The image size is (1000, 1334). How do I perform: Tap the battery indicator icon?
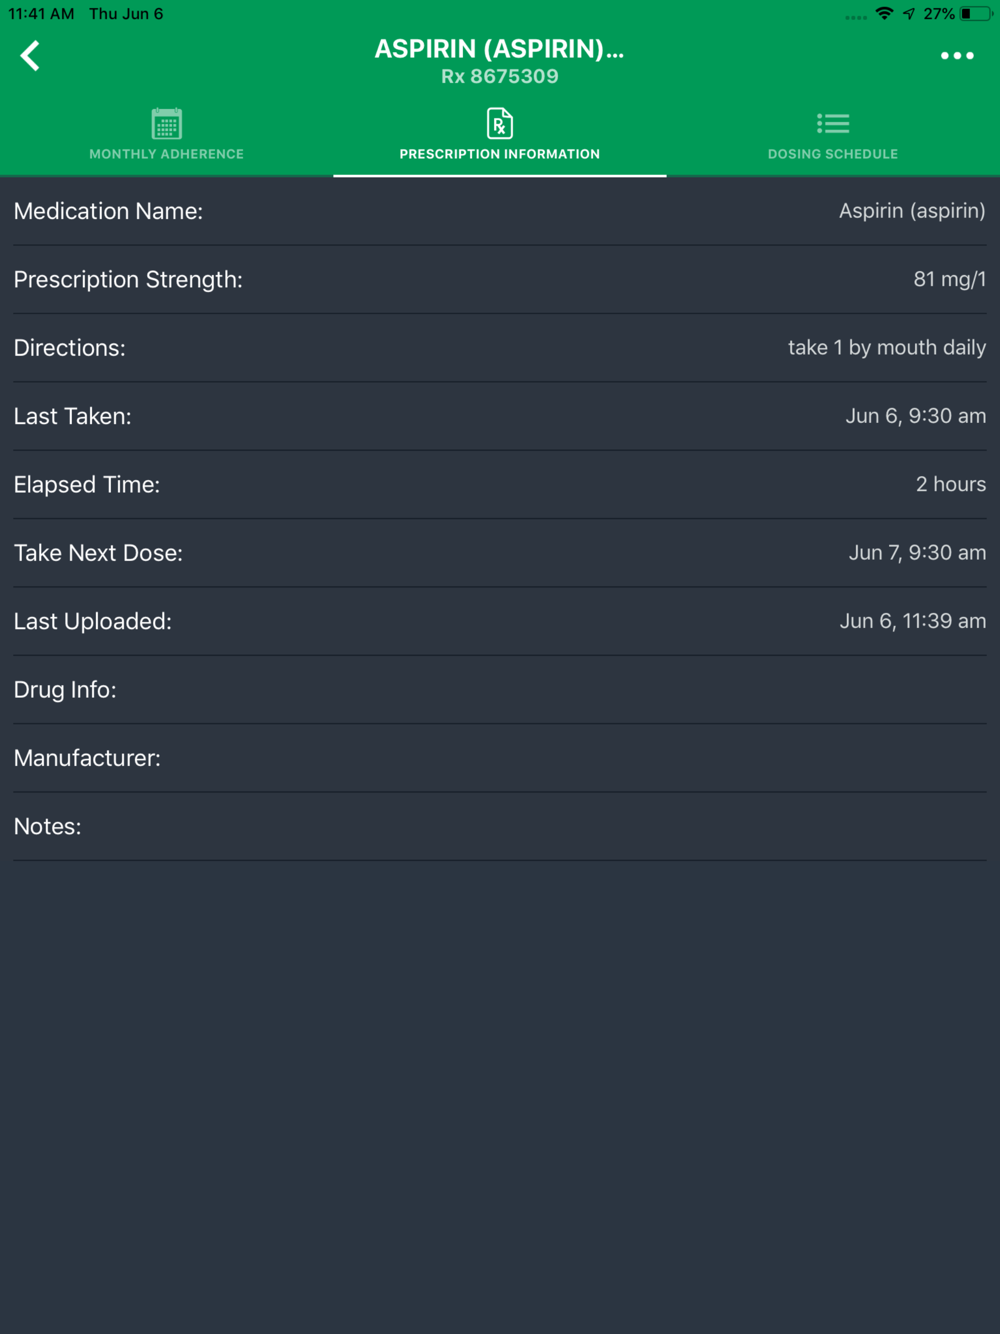point(975,14)
